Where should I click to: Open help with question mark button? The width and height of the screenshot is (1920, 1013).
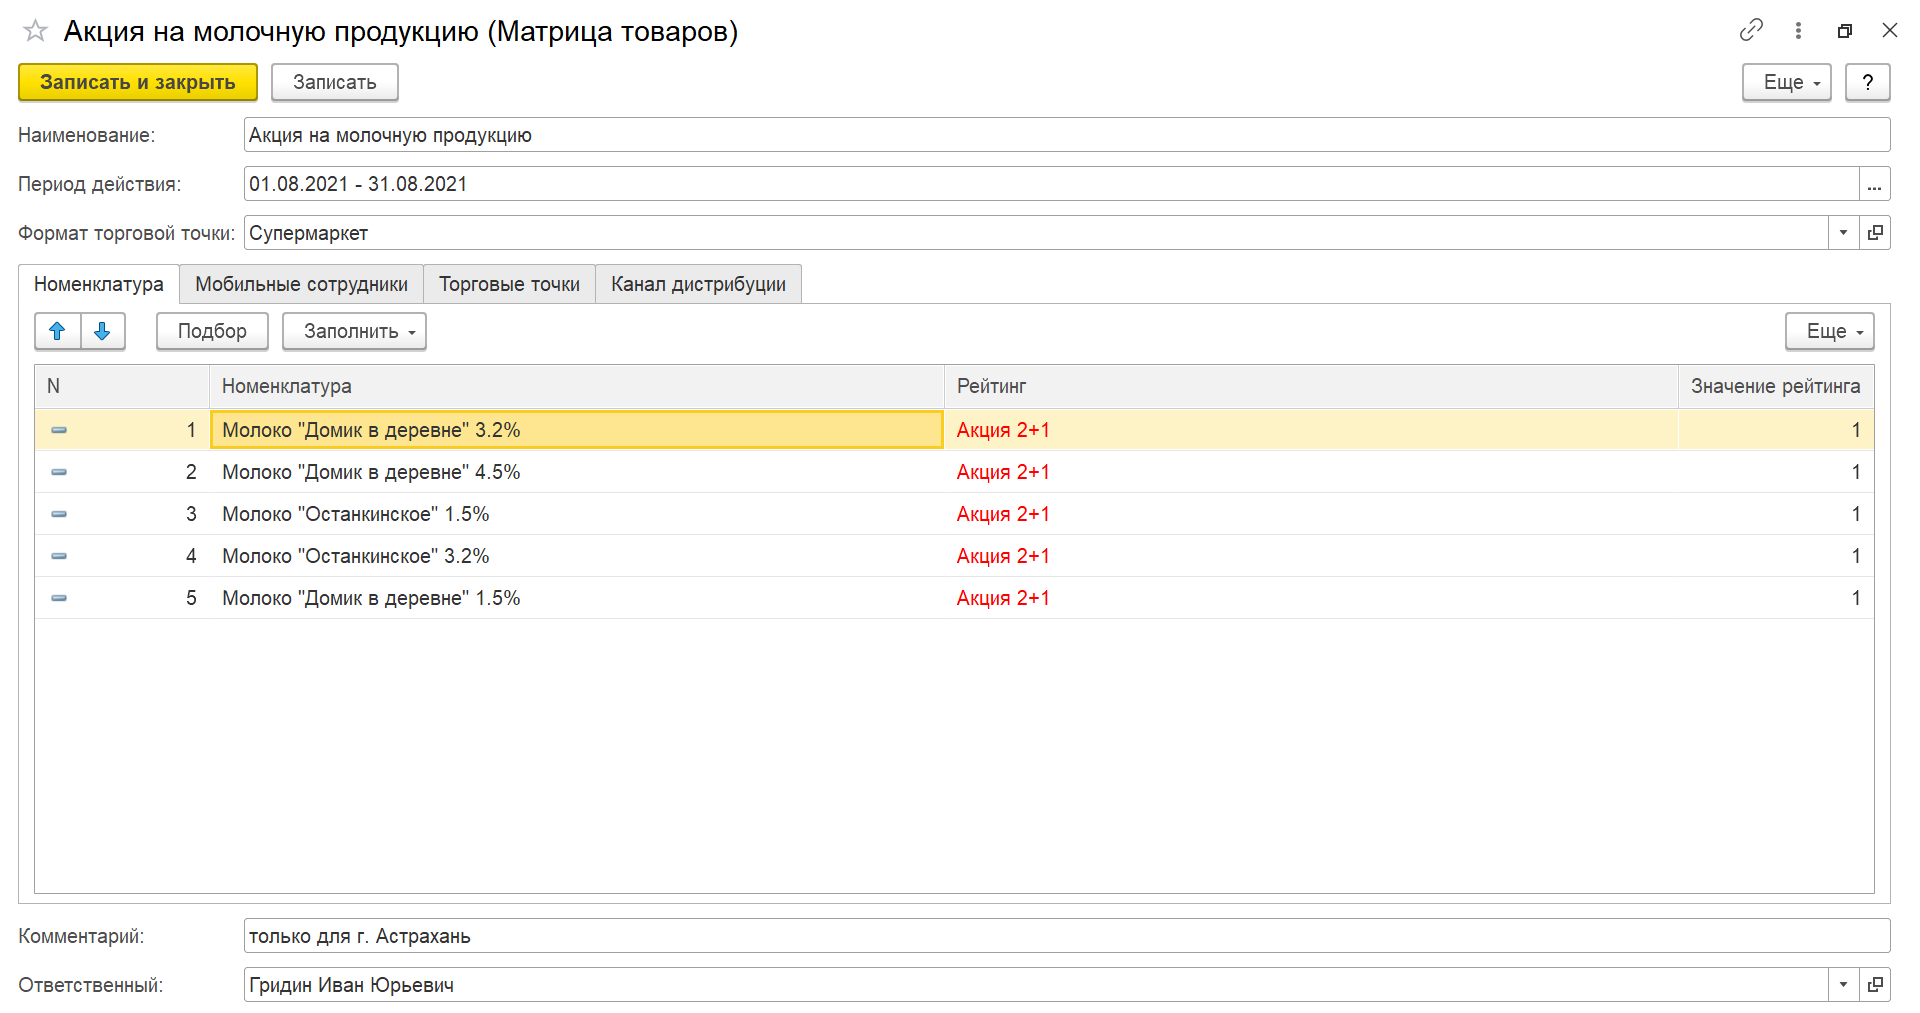click(1867, 82)
